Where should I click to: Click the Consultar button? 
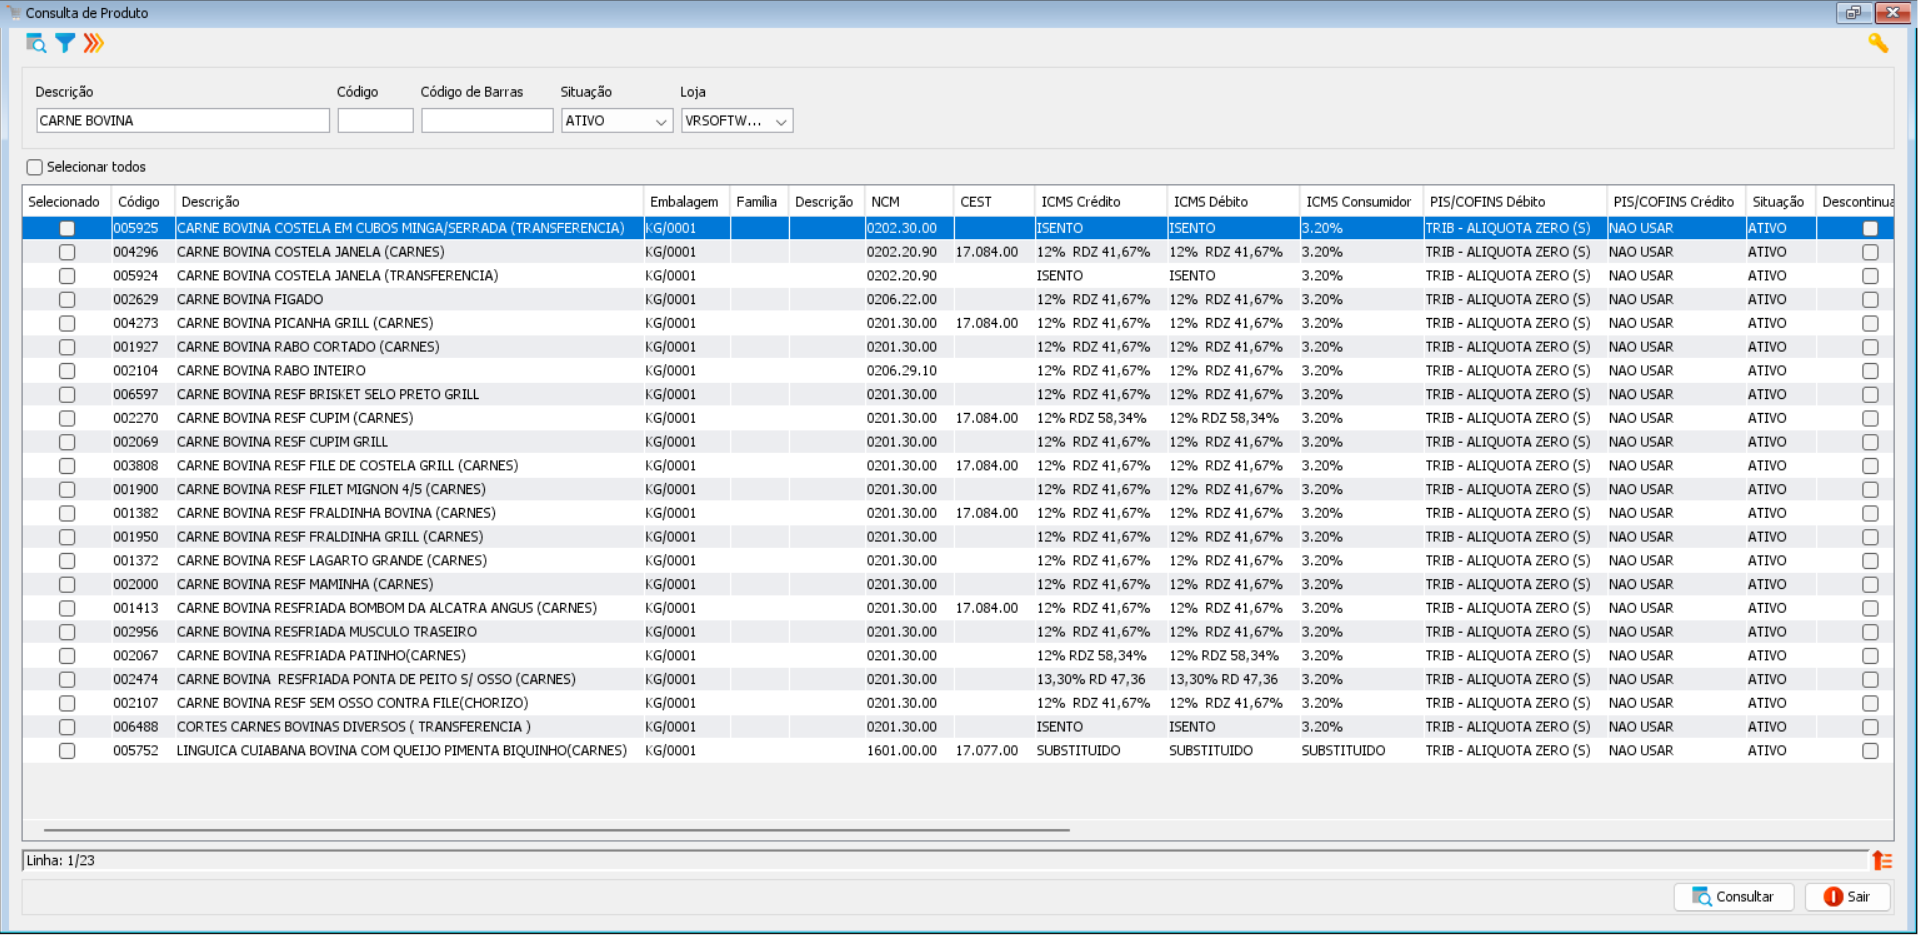(x=1732, y=897)
